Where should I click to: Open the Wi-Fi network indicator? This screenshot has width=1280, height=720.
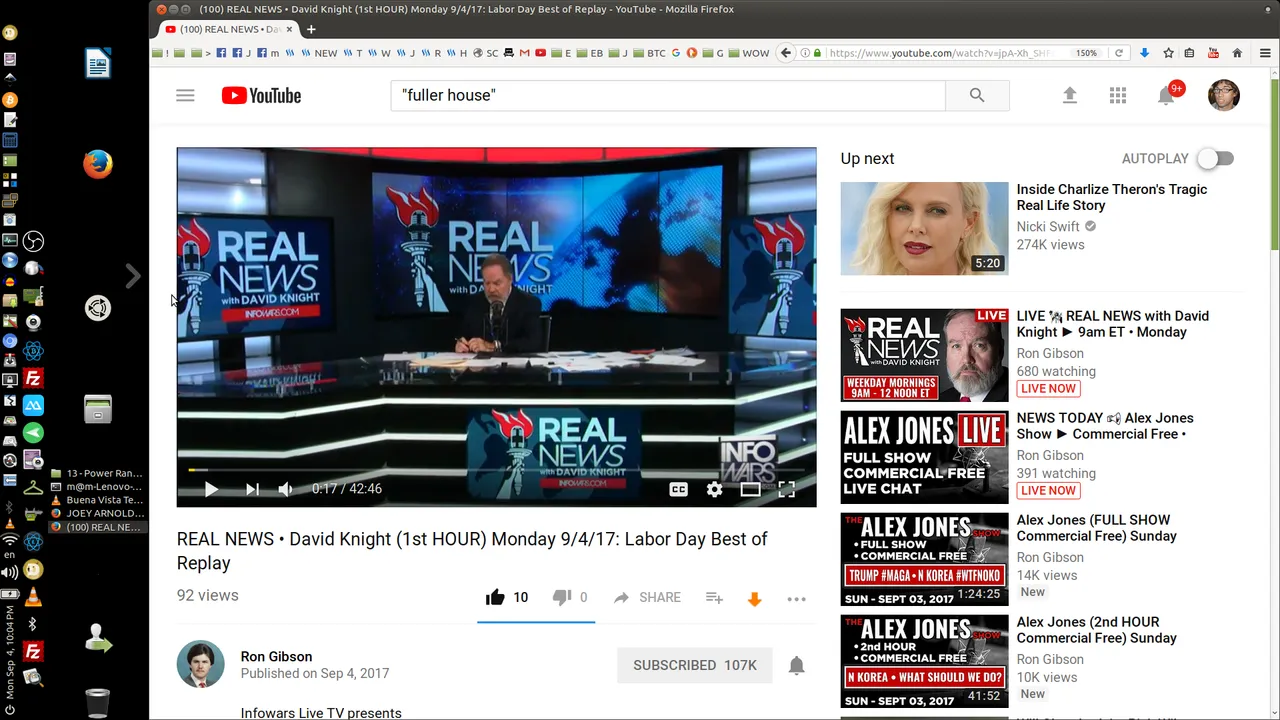coord(9,540)
